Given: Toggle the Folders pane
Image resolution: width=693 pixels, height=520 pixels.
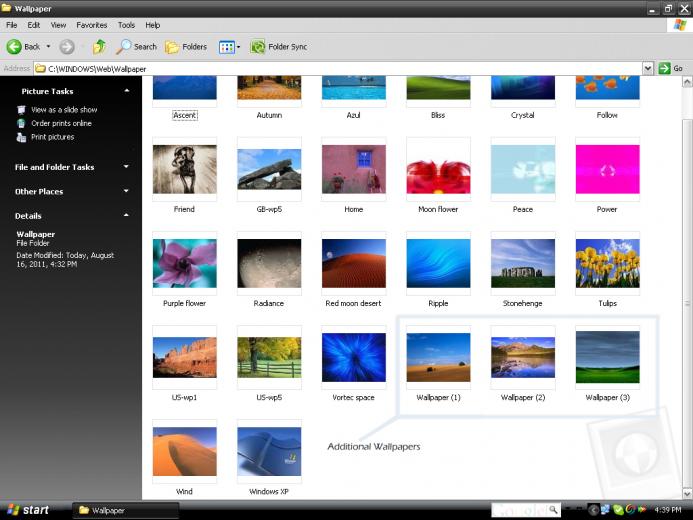Looking at the screenshot, I should (186, 46).
